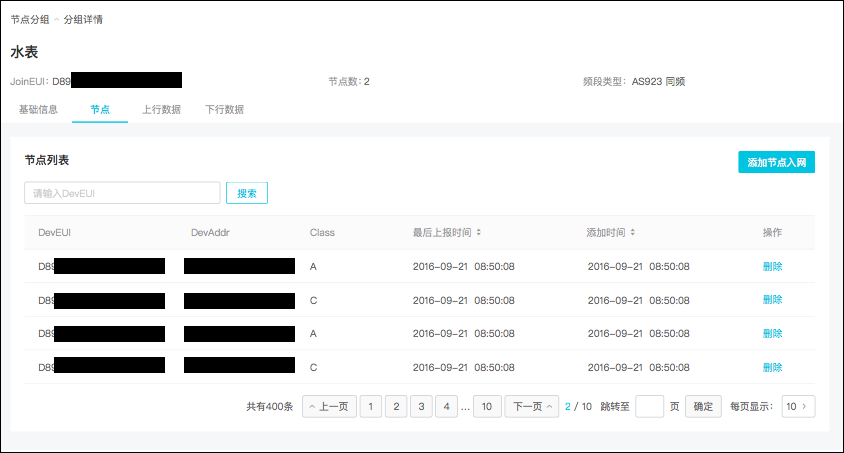844x453 pixels.
Task: Click the 搜索 button
Action: click(x=247, y=193)
